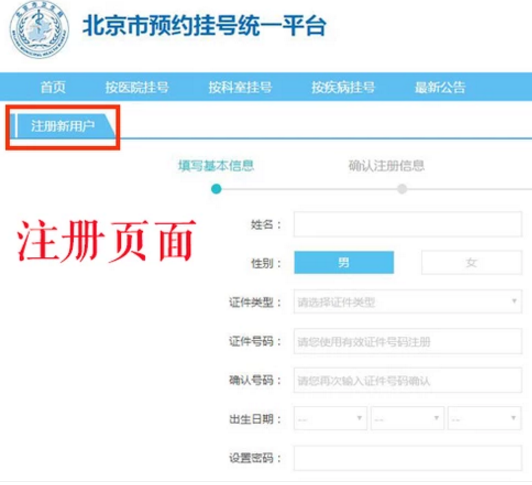The image size is (532, 485).
Task: Open the birth day dropdown
Action: [x=484, y=418]
